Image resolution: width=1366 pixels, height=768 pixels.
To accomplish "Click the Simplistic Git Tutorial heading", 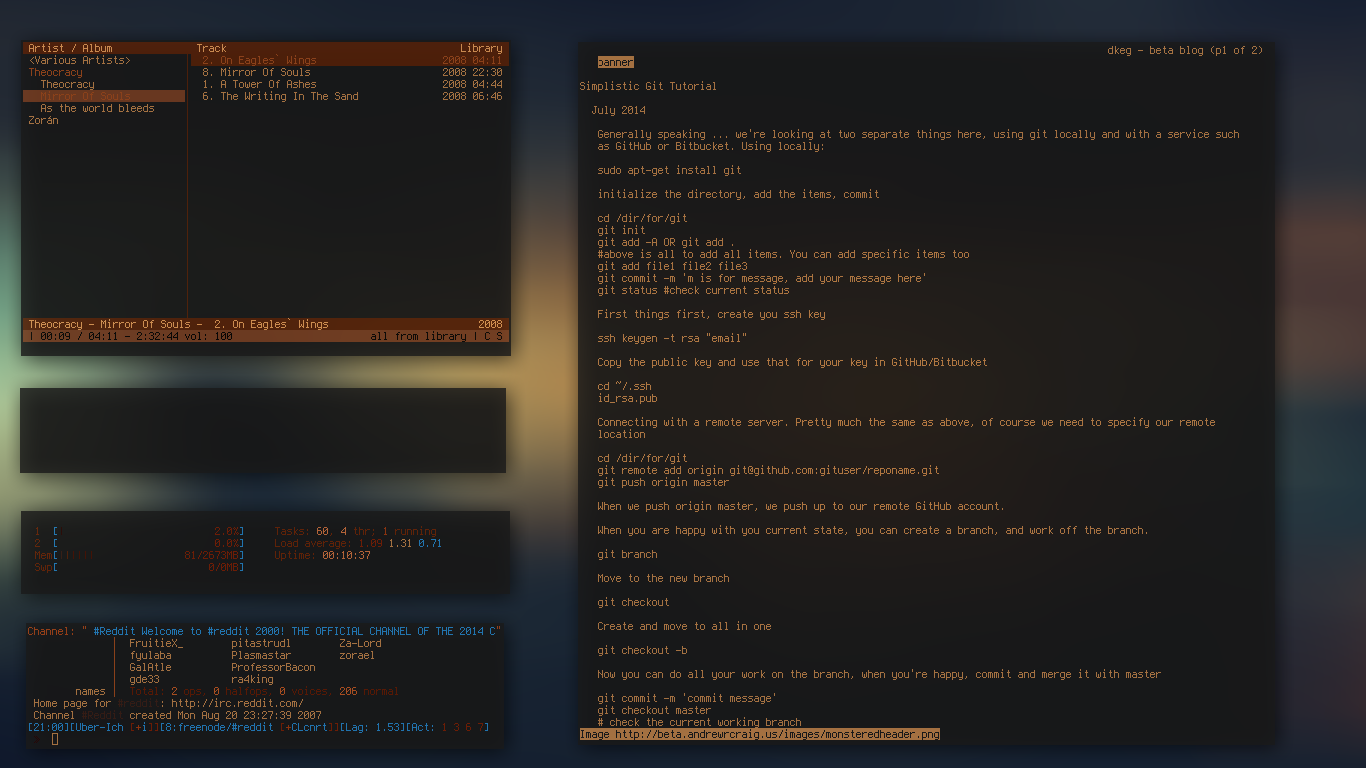I will (648, 86).
